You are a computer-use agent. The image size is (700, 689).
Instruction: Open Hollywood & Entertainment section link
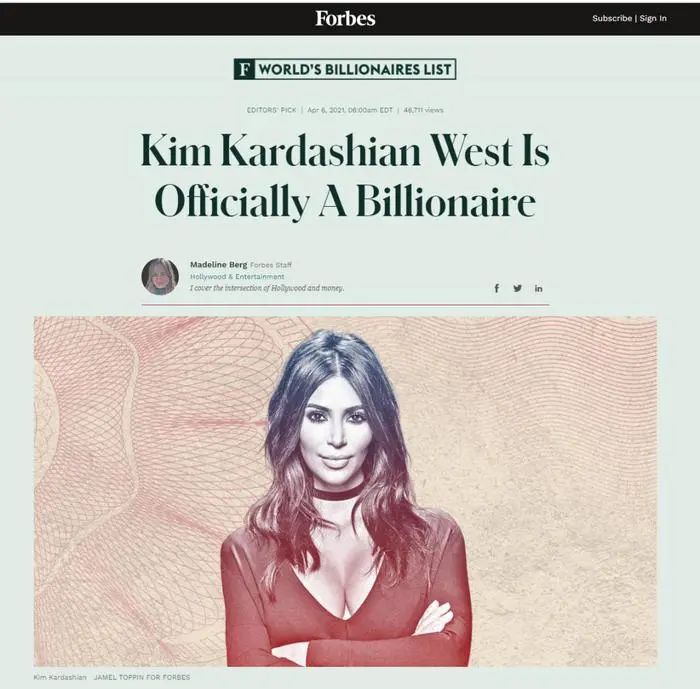coord(237,276)
